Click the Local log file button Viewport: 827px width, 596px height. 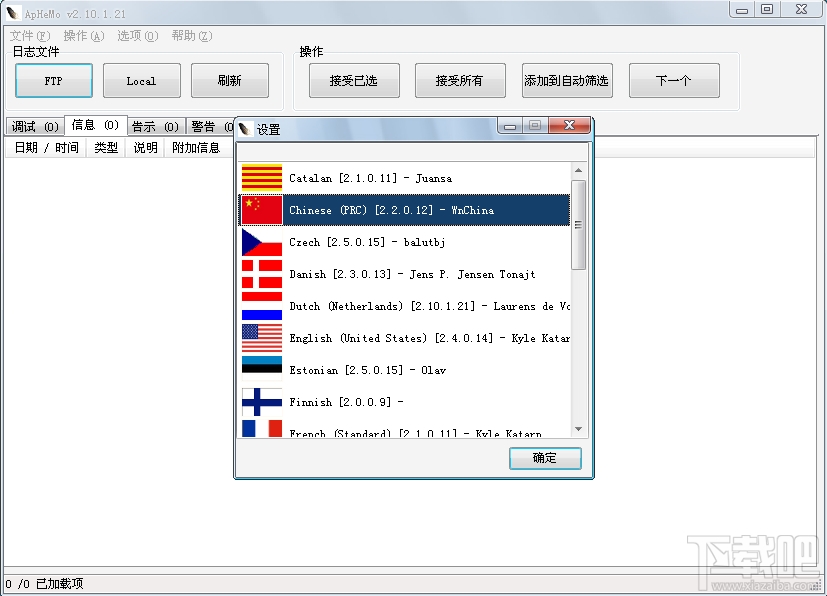(x=141, y=81)
